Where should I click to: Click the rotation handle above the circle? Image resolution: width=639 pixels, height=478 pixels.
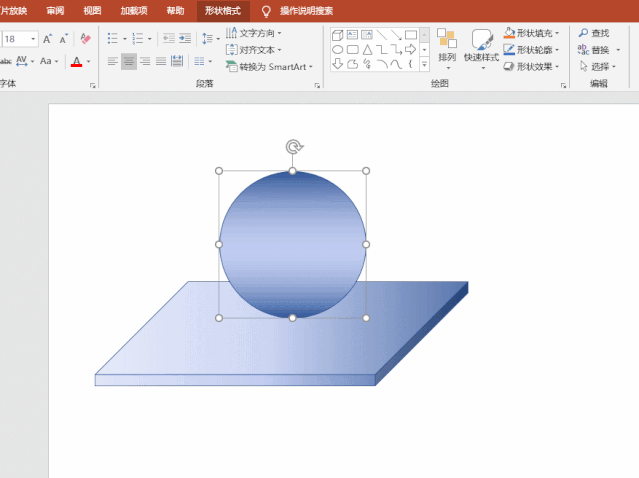[293, 147]
